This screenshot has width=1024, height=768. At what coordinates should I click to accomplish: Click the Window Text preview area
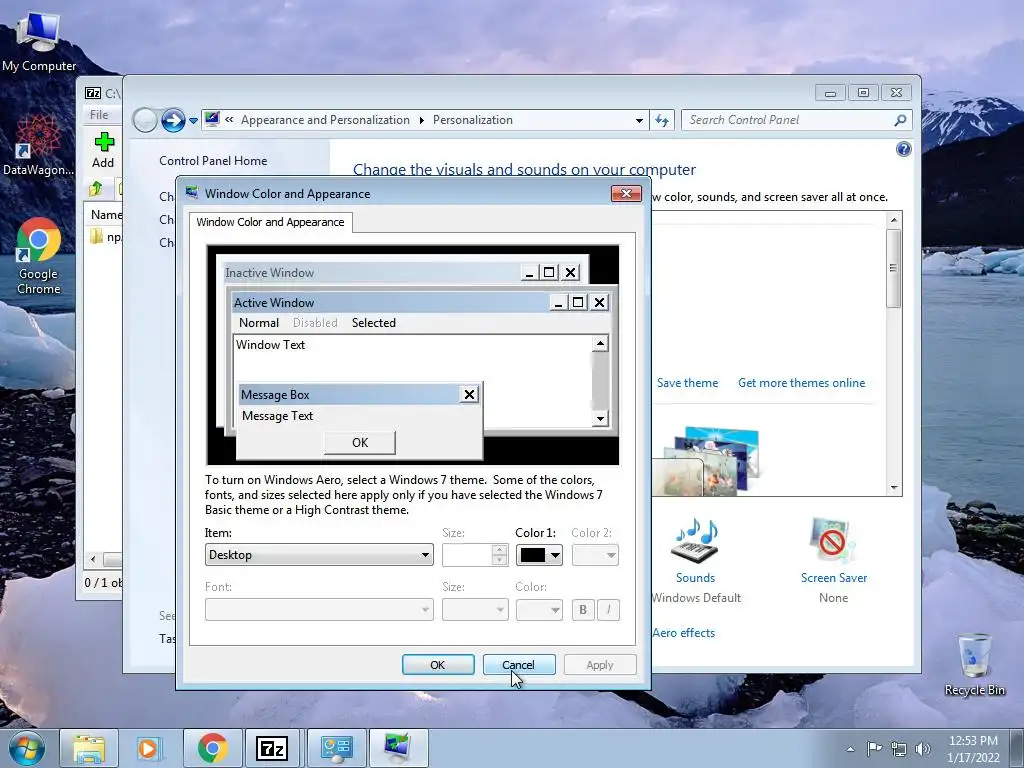pyautogui.click(x=270, y=344)
